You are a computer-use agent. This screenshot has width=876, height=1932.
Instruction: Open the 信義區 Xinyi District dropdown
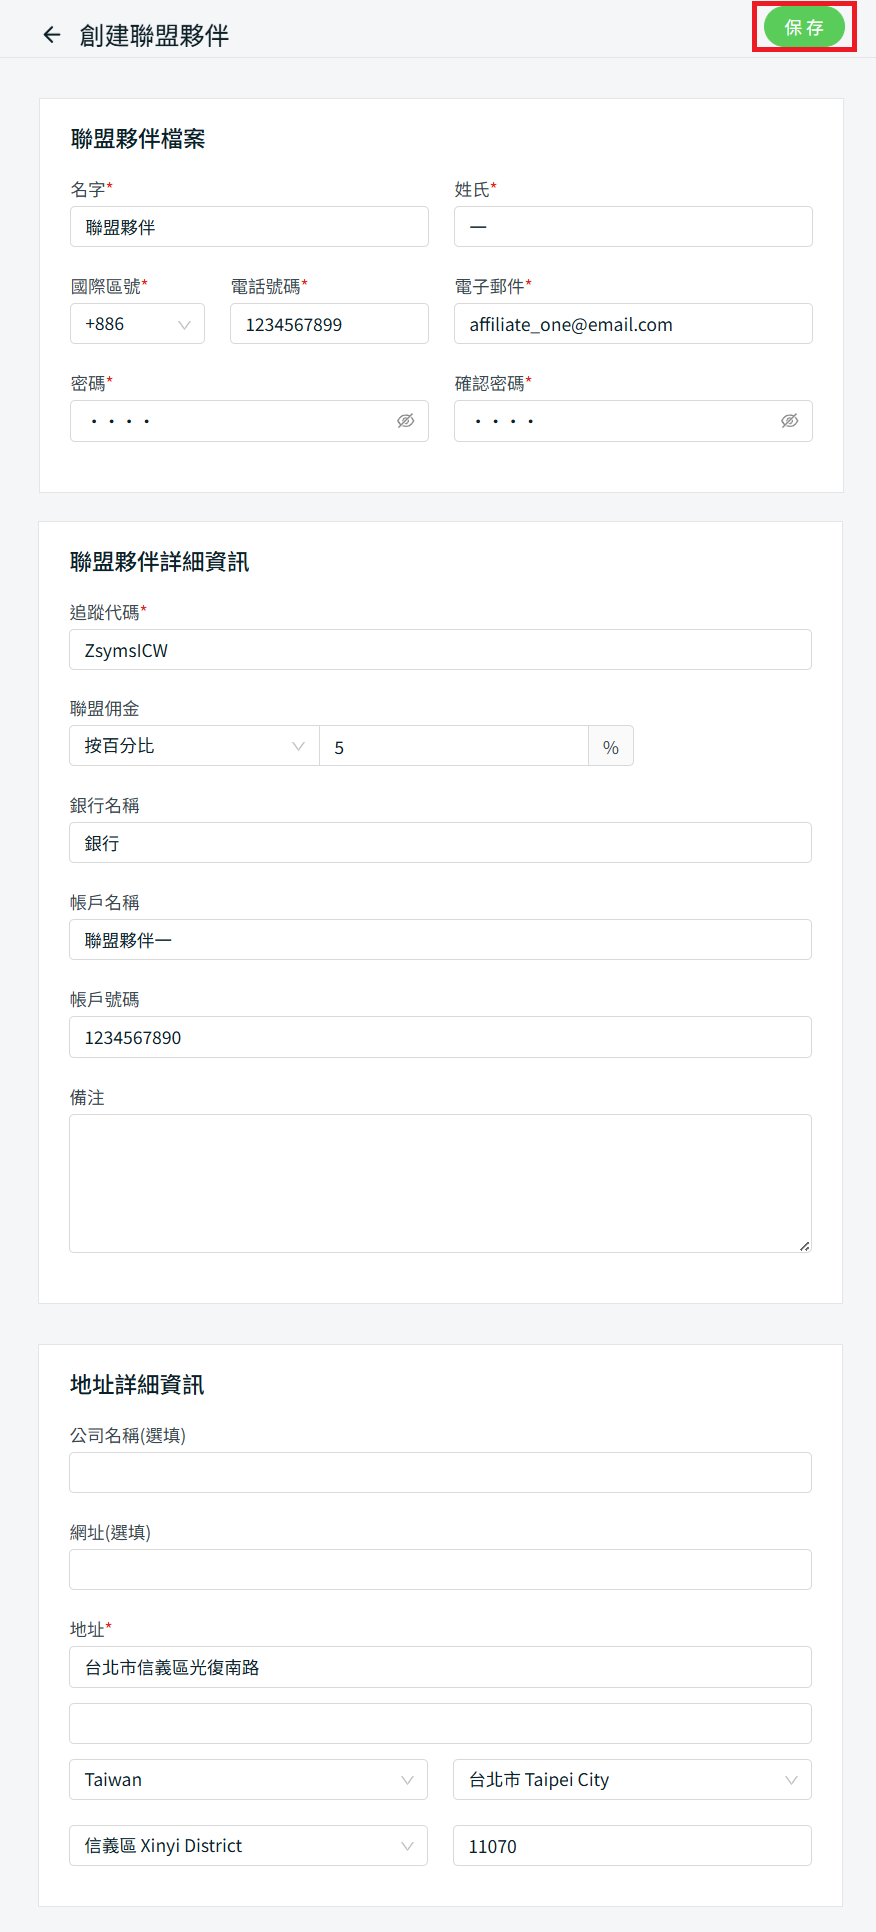point(248,1845)
